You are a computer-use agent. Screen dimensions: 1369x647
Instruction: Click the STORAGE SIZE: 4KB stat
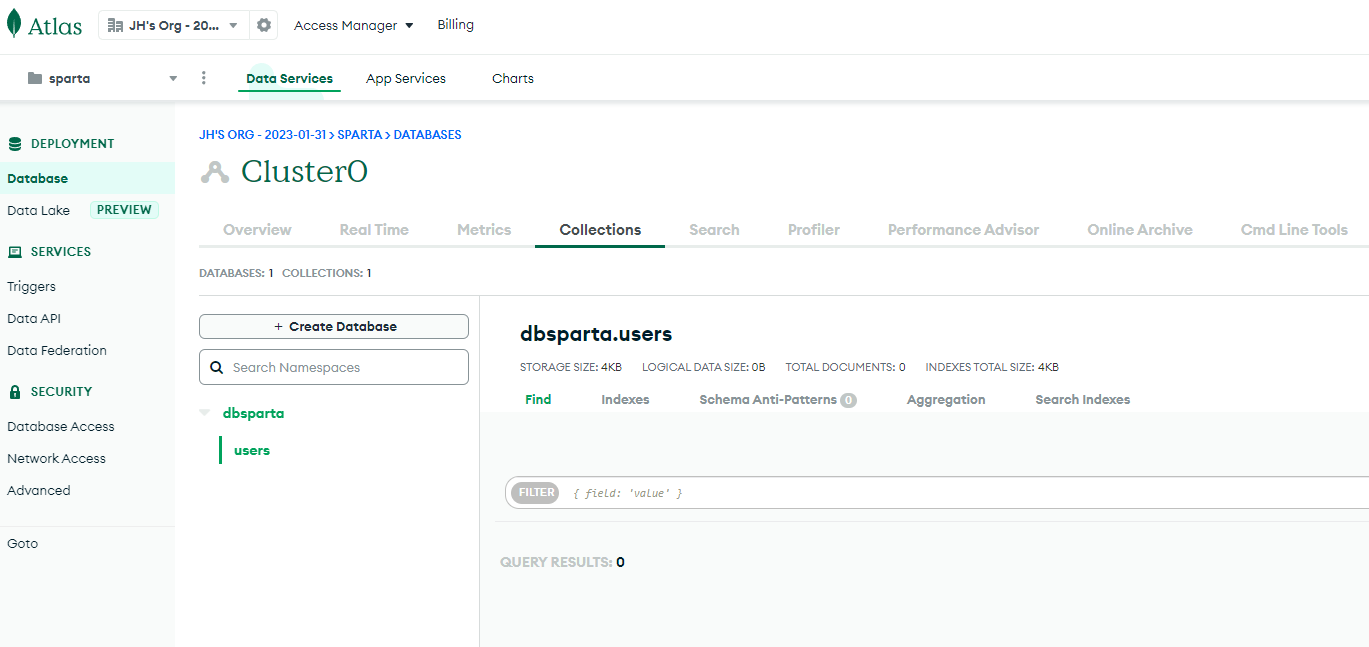click(571, 367)
